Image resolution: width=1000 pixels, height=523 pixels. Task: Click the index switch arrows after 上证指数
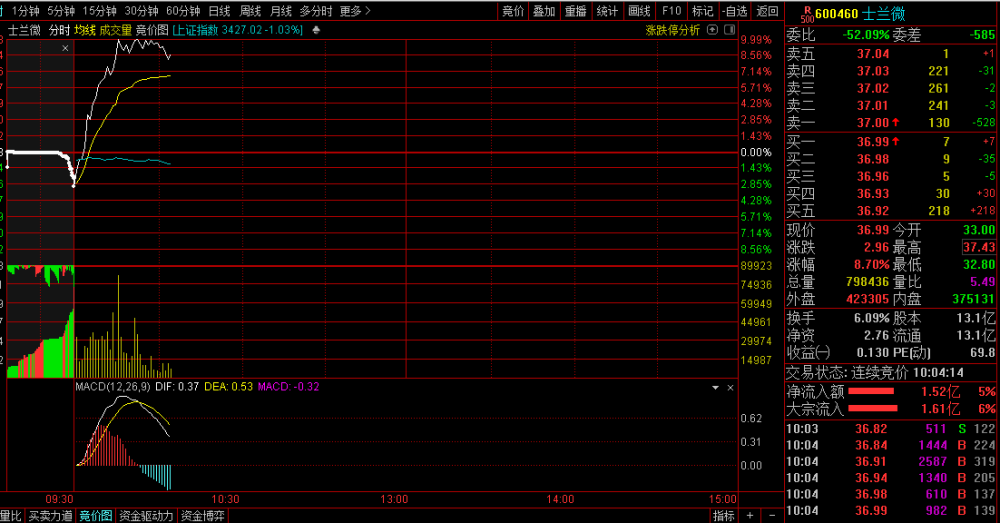click(316, 30)
